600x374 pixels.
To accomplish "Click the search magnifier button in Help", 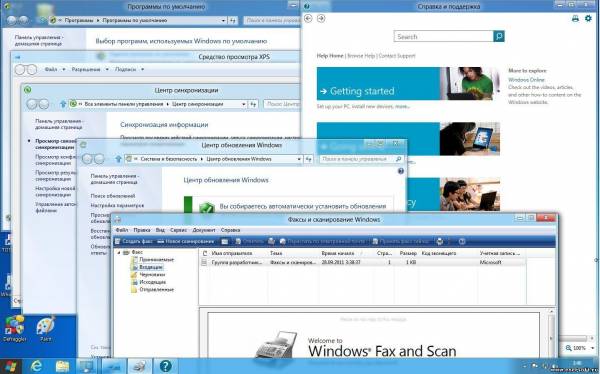I will click(499, 36).
